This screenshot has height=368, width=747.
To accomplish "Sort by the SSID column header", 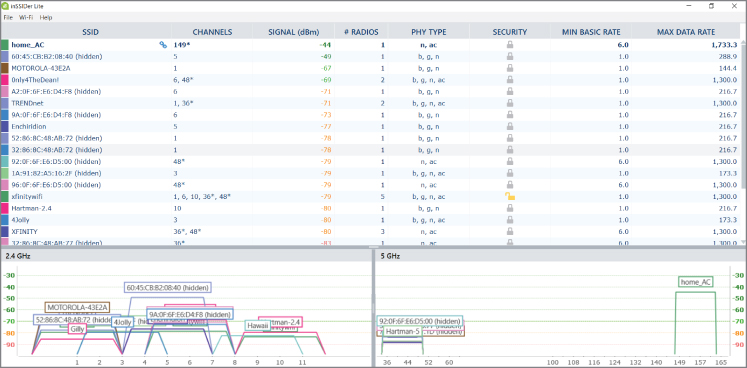I will 91,32.
